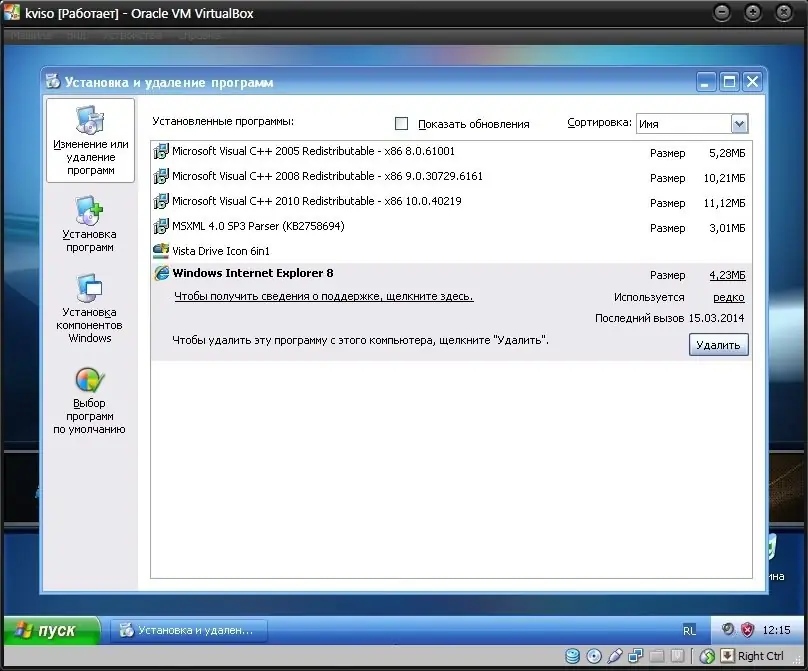
Task: Click the VirtualBox optical drive status icon
Action: 592,654
